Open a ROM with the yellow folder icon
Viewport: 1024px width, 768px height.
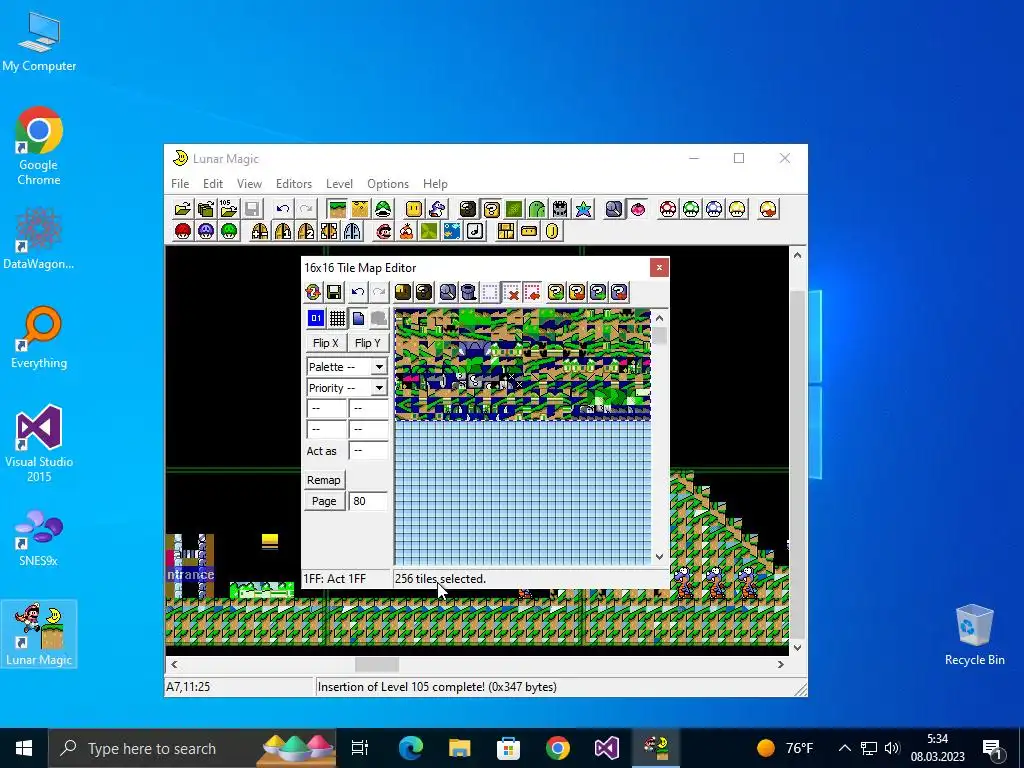183,209
